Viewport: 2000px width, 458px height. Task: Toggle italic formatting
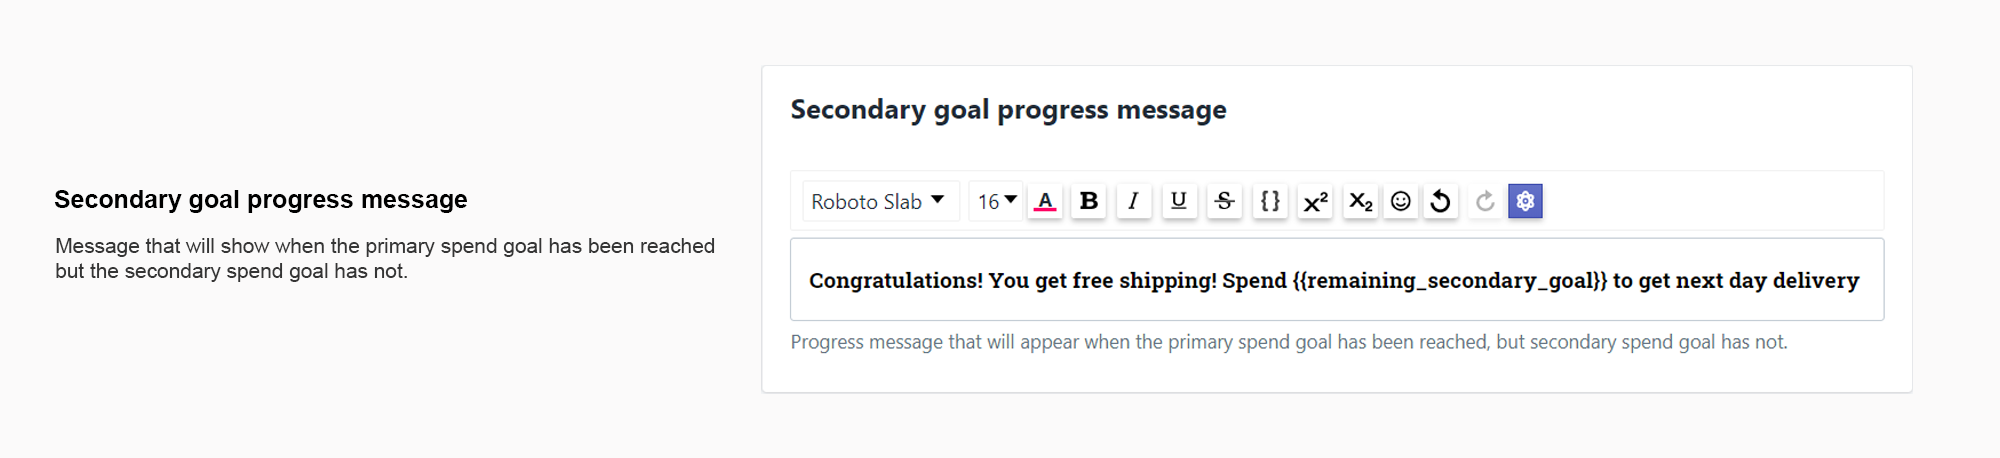(x=1133, y=201)
